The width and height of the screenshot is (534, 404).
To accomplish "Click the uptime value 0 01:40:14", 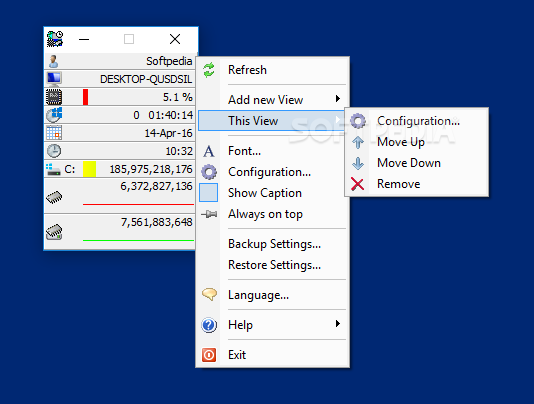I will click(163, 115).
